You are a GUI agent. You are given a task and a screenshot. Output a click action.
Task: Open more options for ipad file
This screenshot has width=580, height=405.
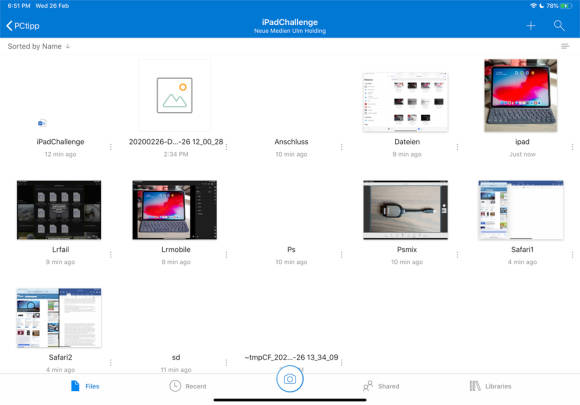click(572, 147)
